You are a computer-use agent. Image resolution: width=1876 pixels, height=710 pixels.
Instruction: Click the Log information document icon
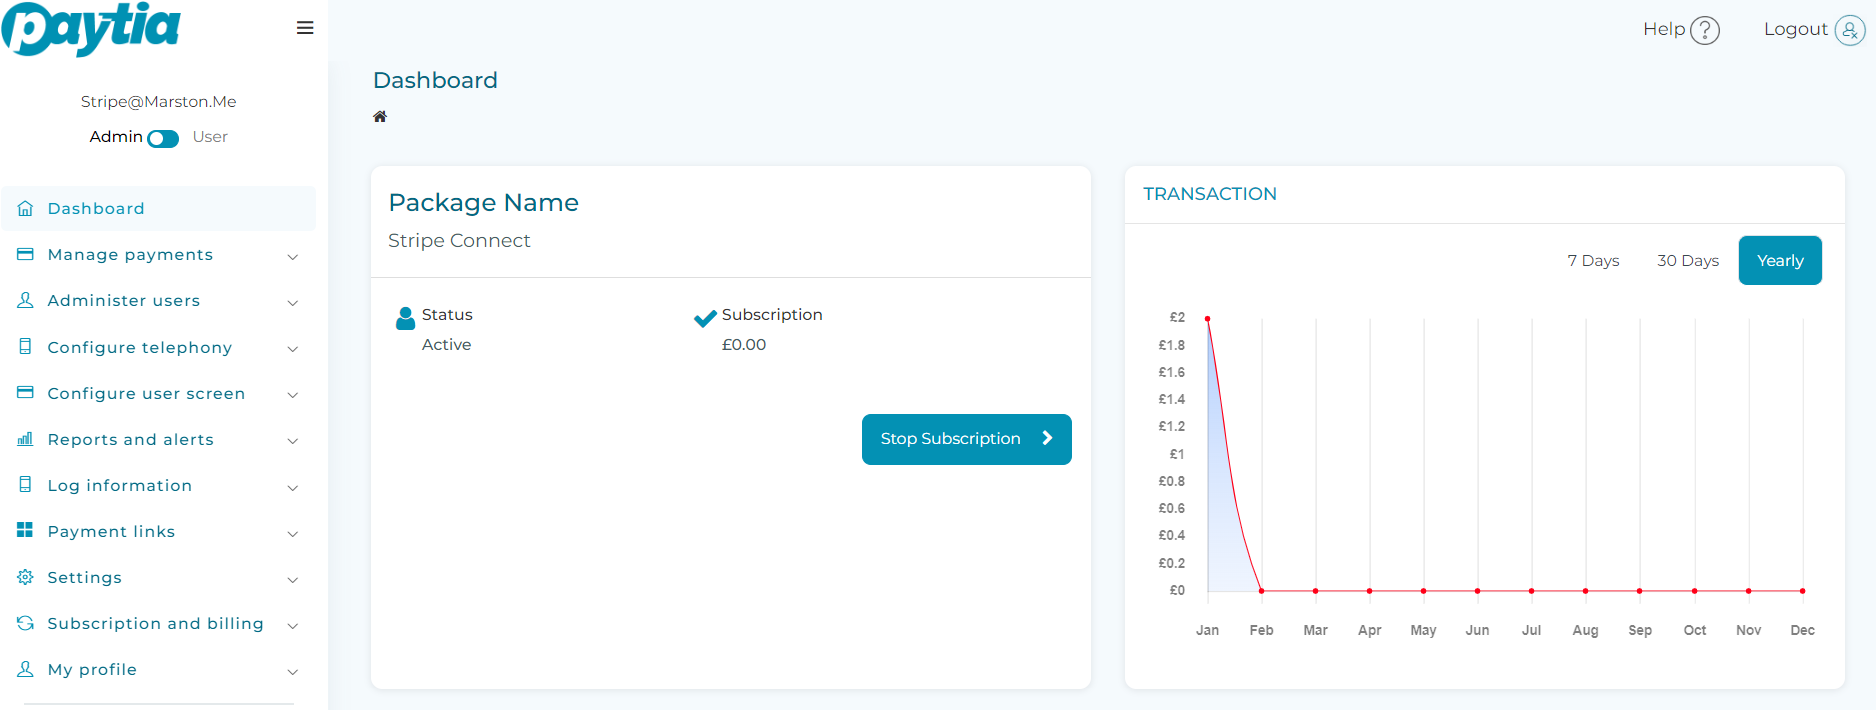(x=25, y=484)
